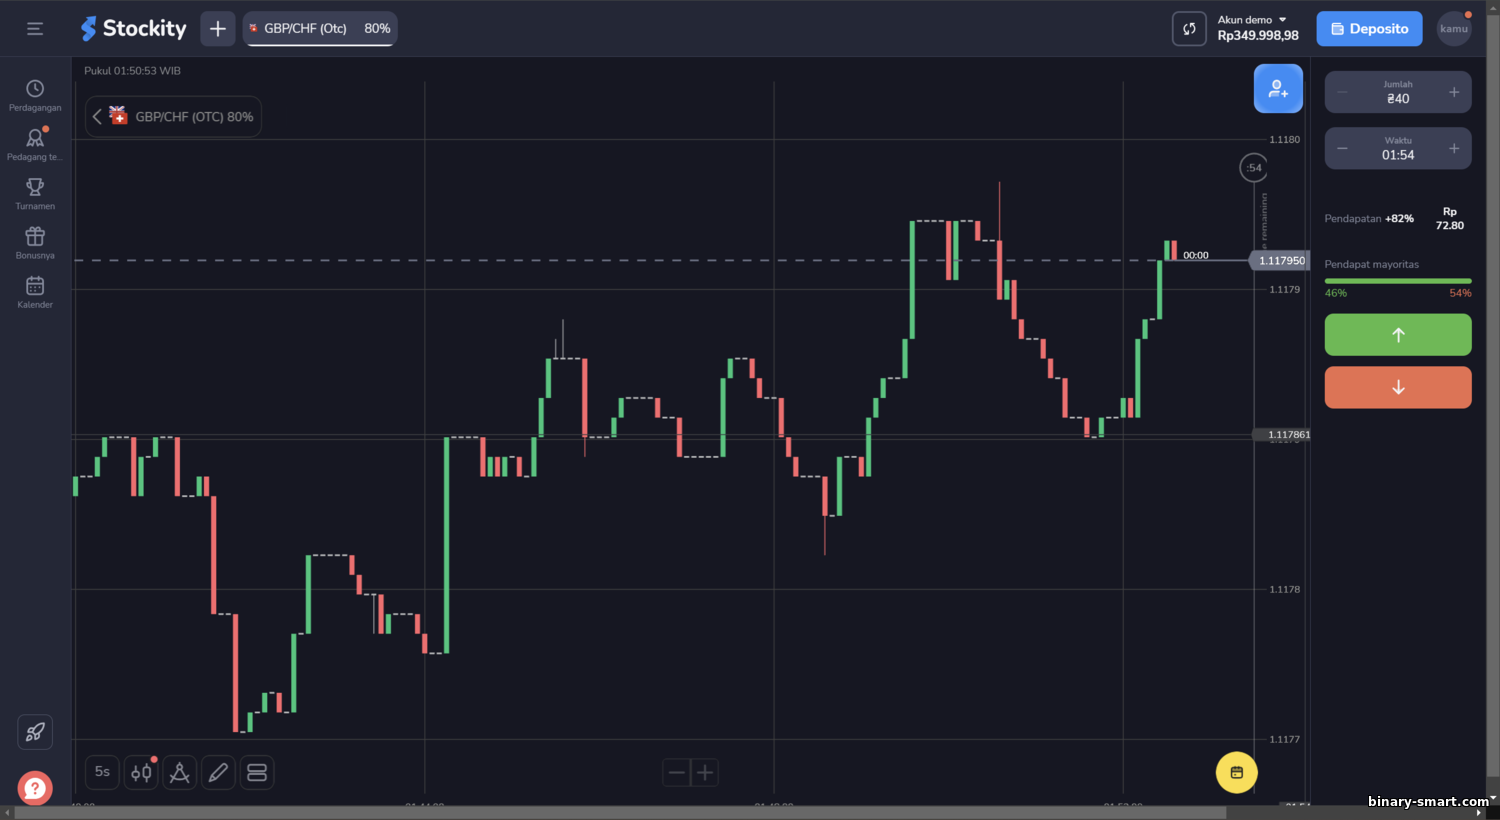Click the 1.117861 price level label
1500x820 pixels.
click(x=1284, y=435)
